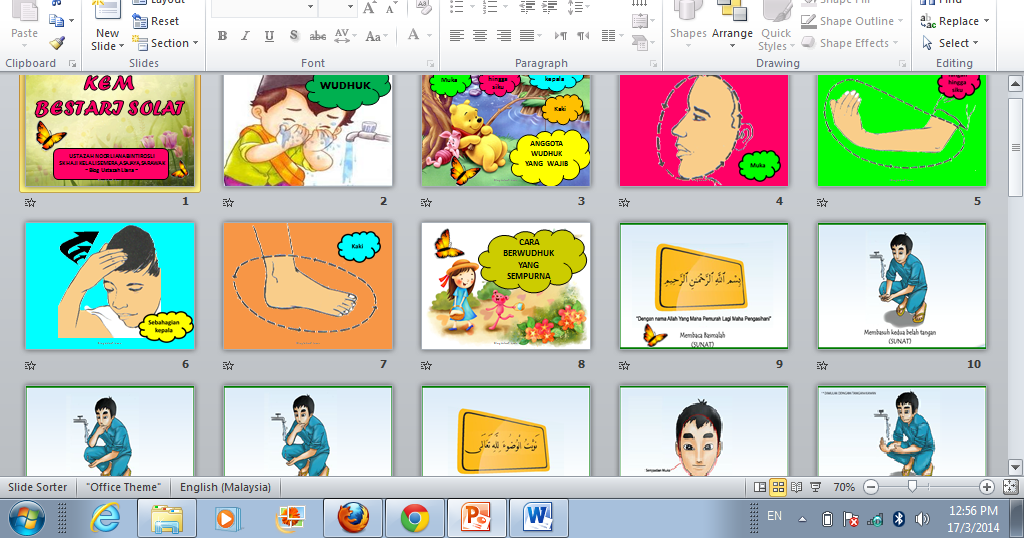Image resolution: width=1024 pixels, height=538 pixels.
Task: Open the font size combo box arrow
Action: 350,7
